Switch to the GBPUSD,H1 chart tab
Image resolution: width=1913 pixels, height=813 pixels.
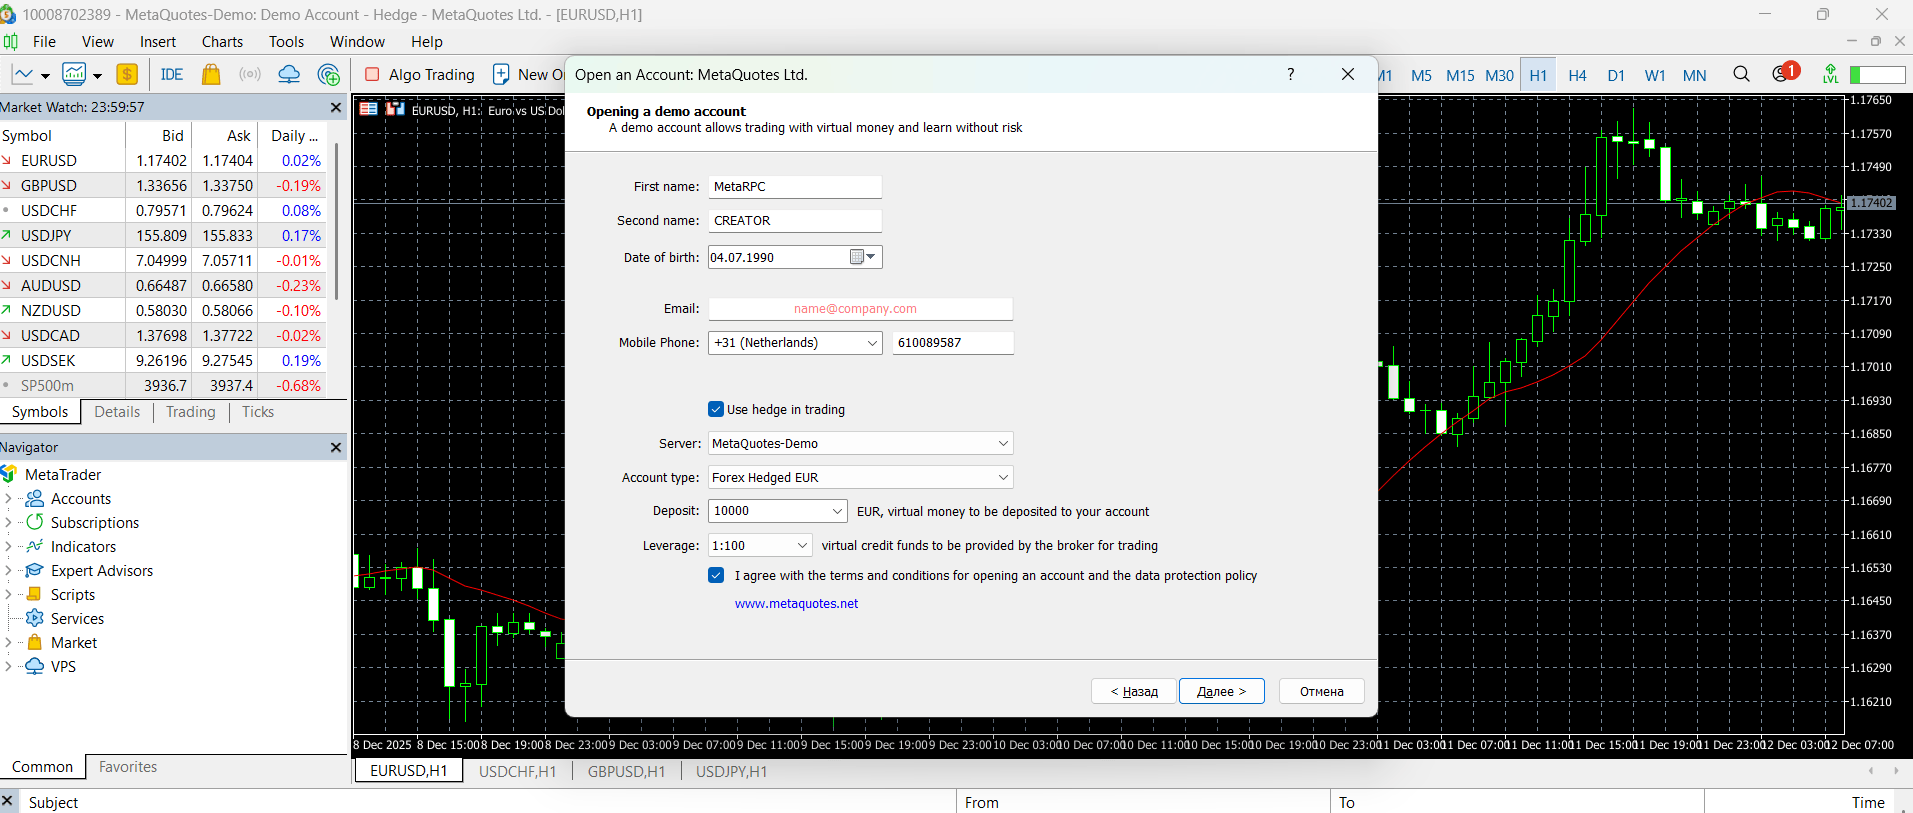point(626,771)
